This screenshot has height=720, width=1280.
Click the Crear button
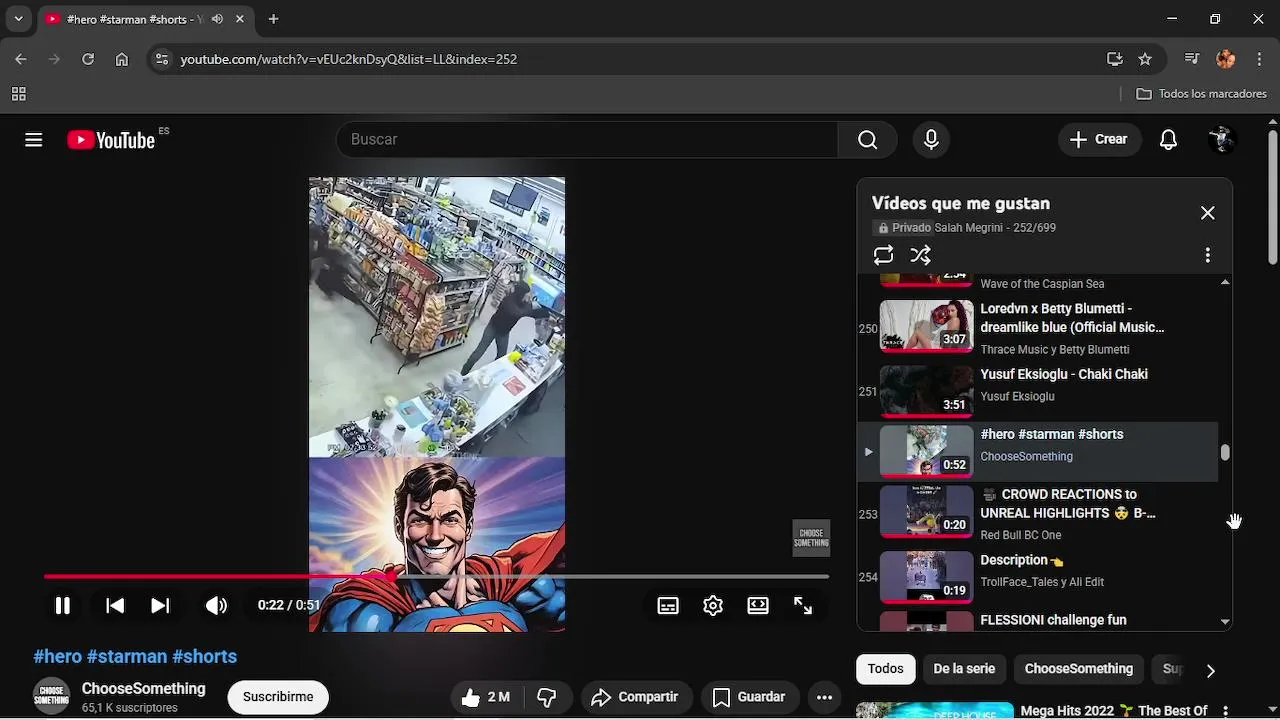[x=1098, y=140]
